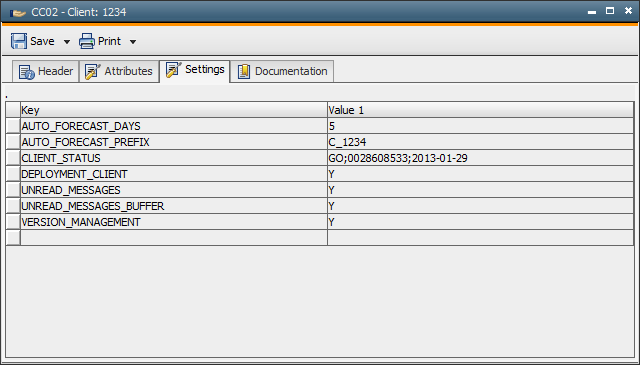640x365 pixels.
Task: Select row header of UNREAD_MESSAGES_BUFFER row
Action: tap(13, 206)
